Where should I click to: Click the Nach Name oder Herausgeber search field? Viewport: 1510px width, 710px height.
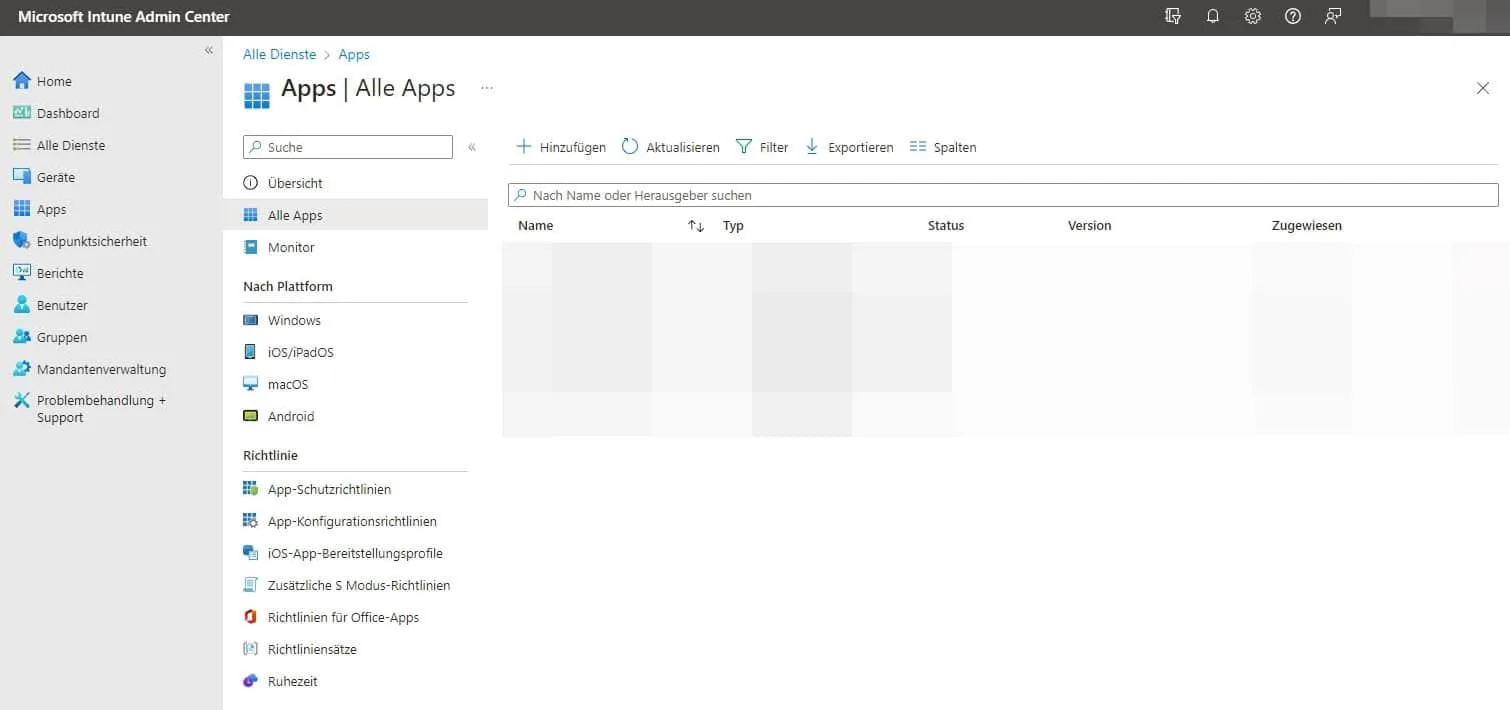tap(1003, 195)
